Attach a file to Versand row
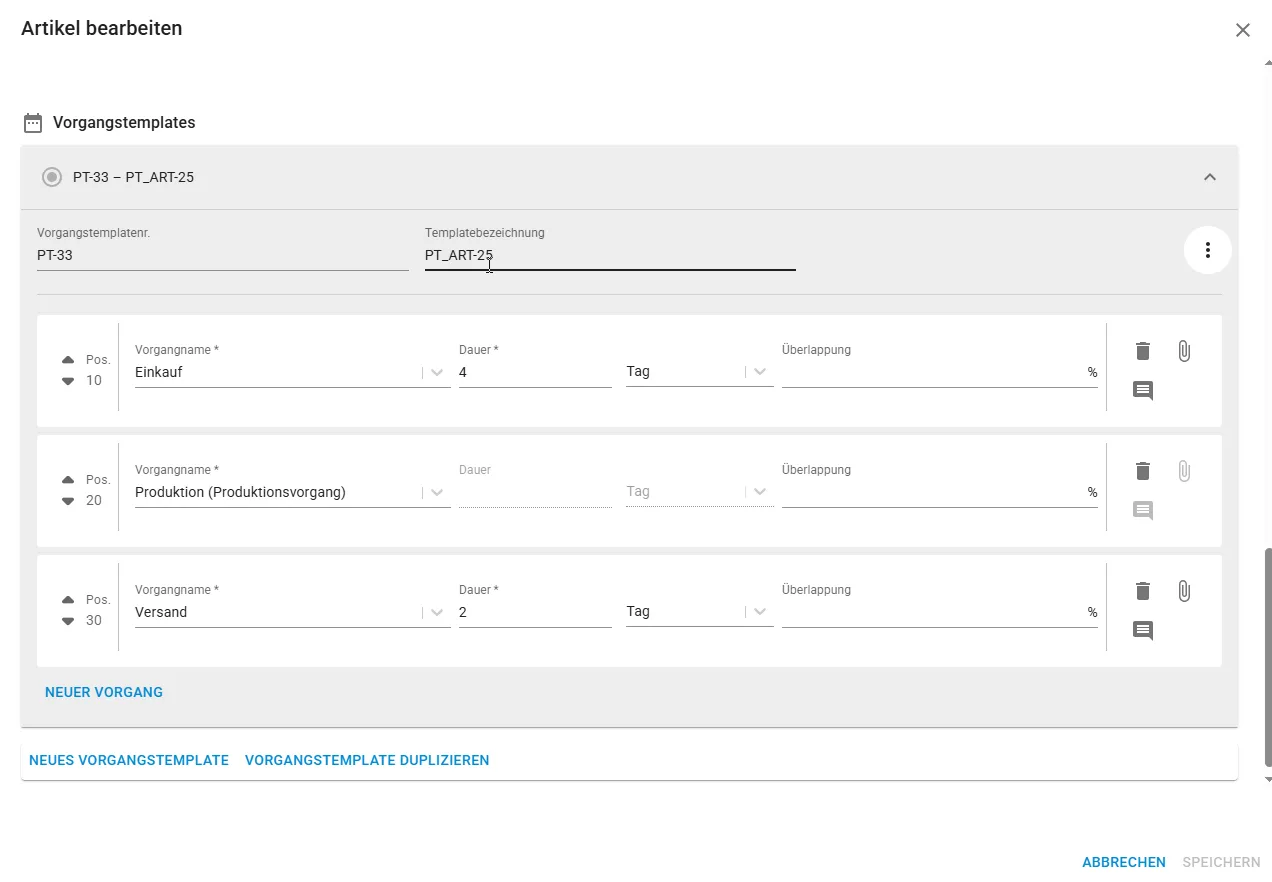Image resolution: width=1272 pixels, height=882 pixels. coord(1184,591)
